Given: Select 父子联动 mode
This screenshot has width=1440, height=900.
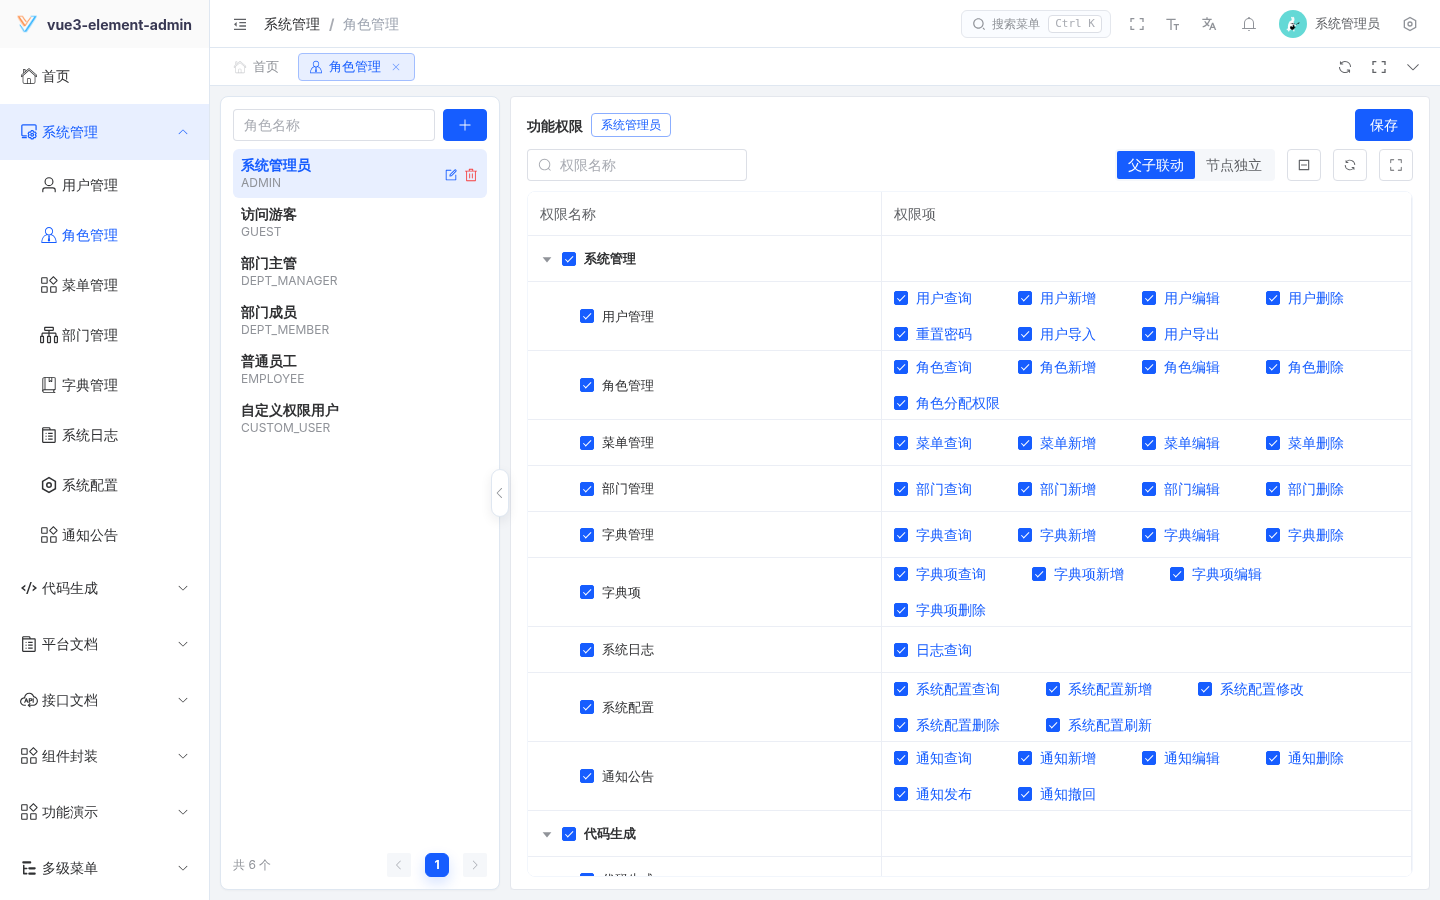Looking at the screenshot, I should [x=1156, y=165].
